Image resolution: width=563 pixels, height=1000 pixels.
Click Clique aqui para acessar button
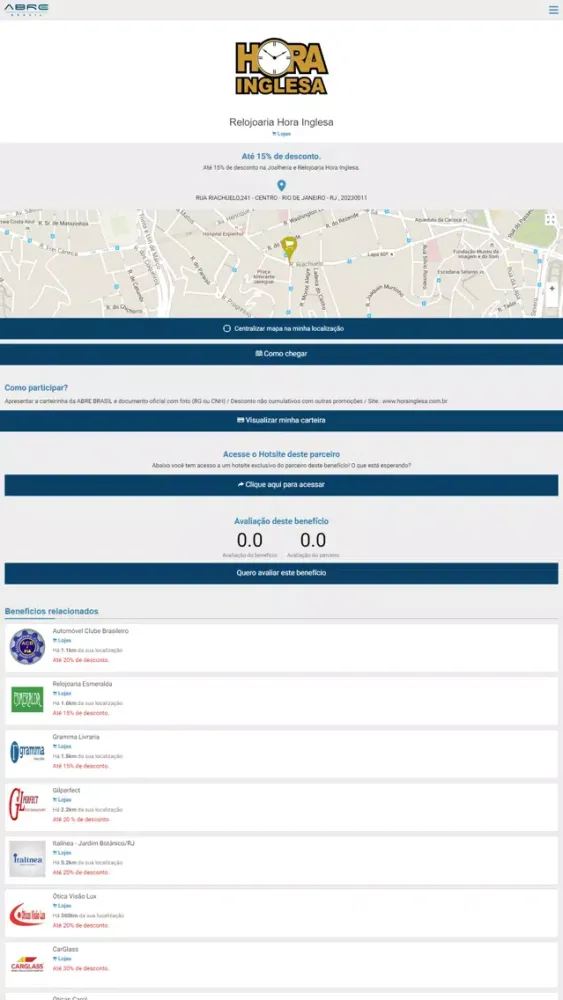tap(281, 485)
